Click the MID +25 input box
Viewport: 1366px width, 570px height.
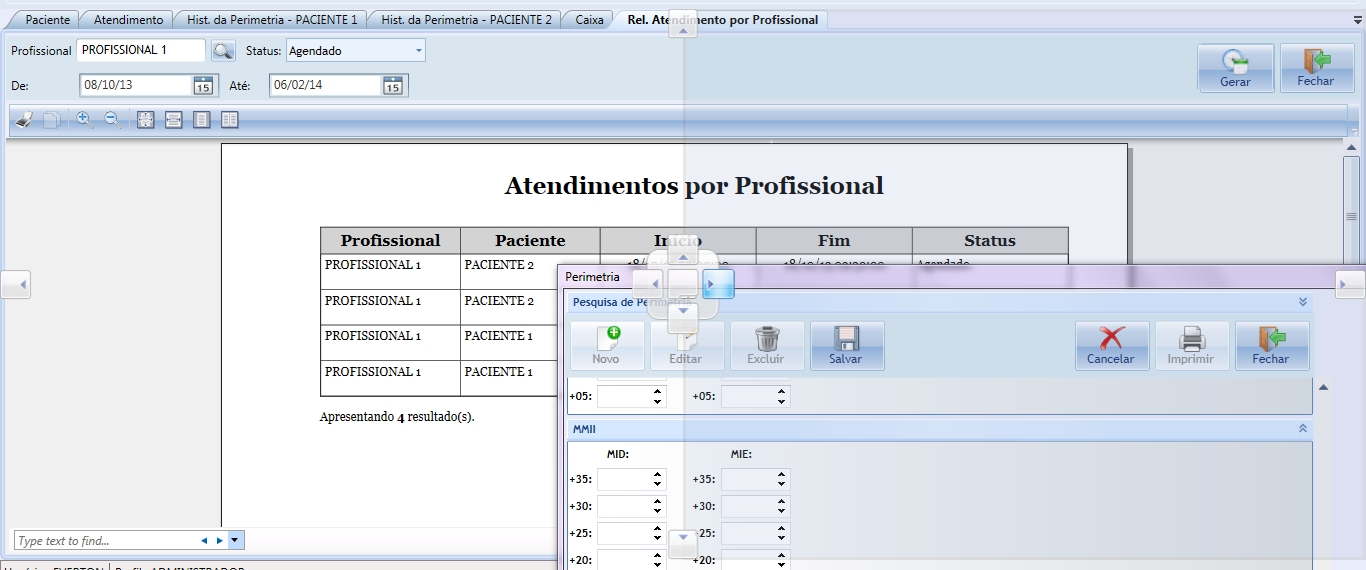click(x=624, y=534)
